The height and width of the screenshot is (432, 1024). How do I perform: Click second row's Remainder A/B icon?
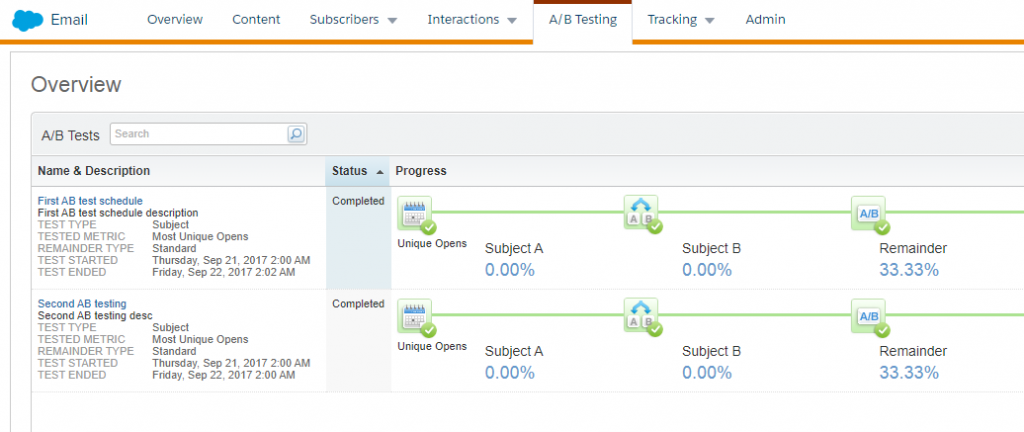click(869, 317)
